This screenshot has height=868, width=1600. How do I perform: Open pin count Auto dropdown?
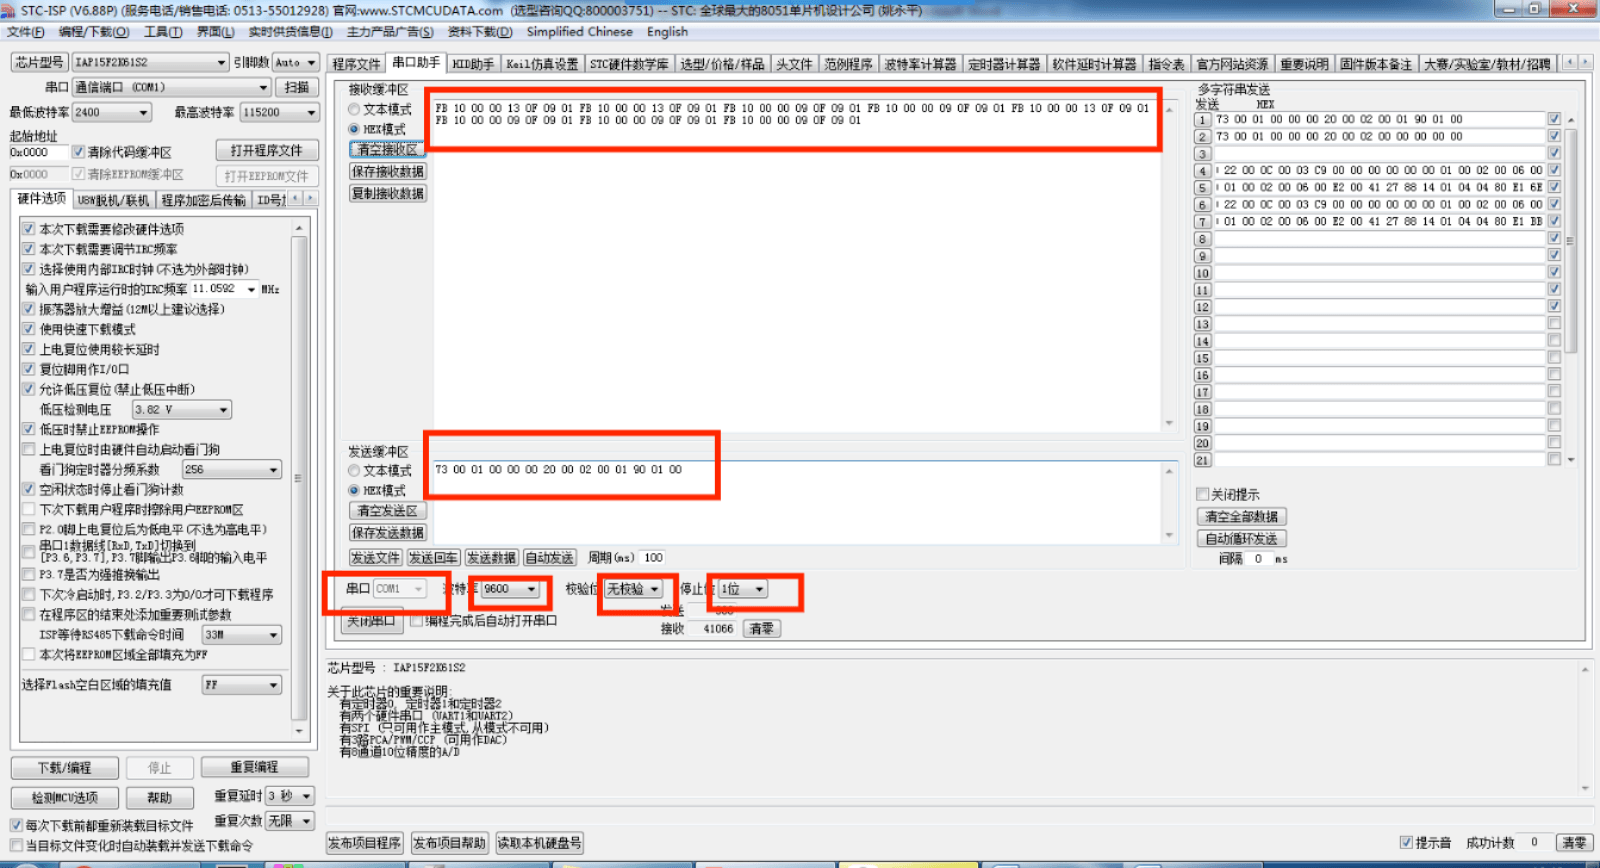pyautogui.click(x=311, y=62)
